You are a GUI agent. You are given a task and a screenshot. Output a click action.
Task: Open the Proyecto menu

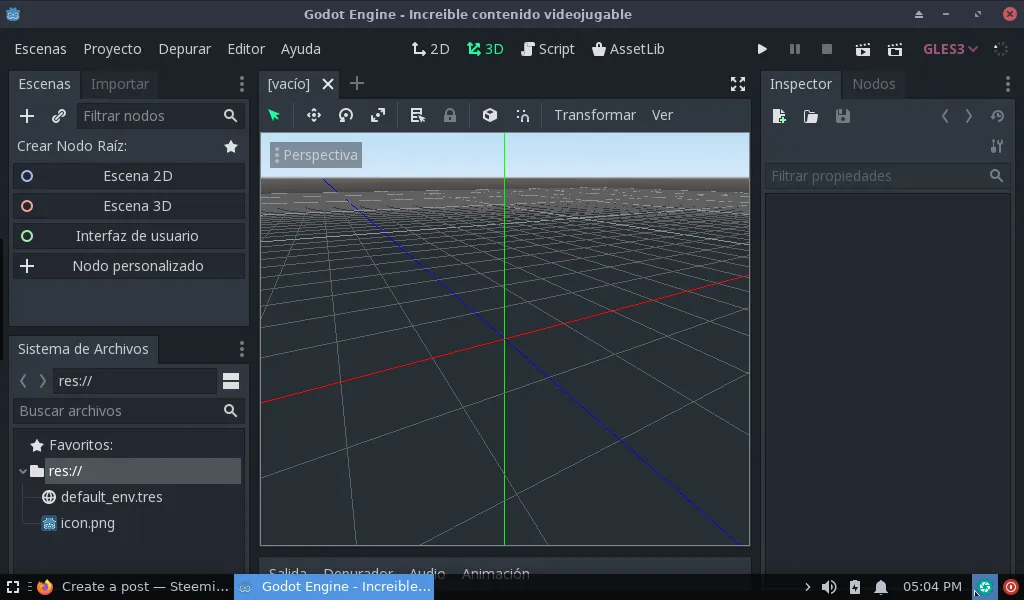(x=112, y=49)
